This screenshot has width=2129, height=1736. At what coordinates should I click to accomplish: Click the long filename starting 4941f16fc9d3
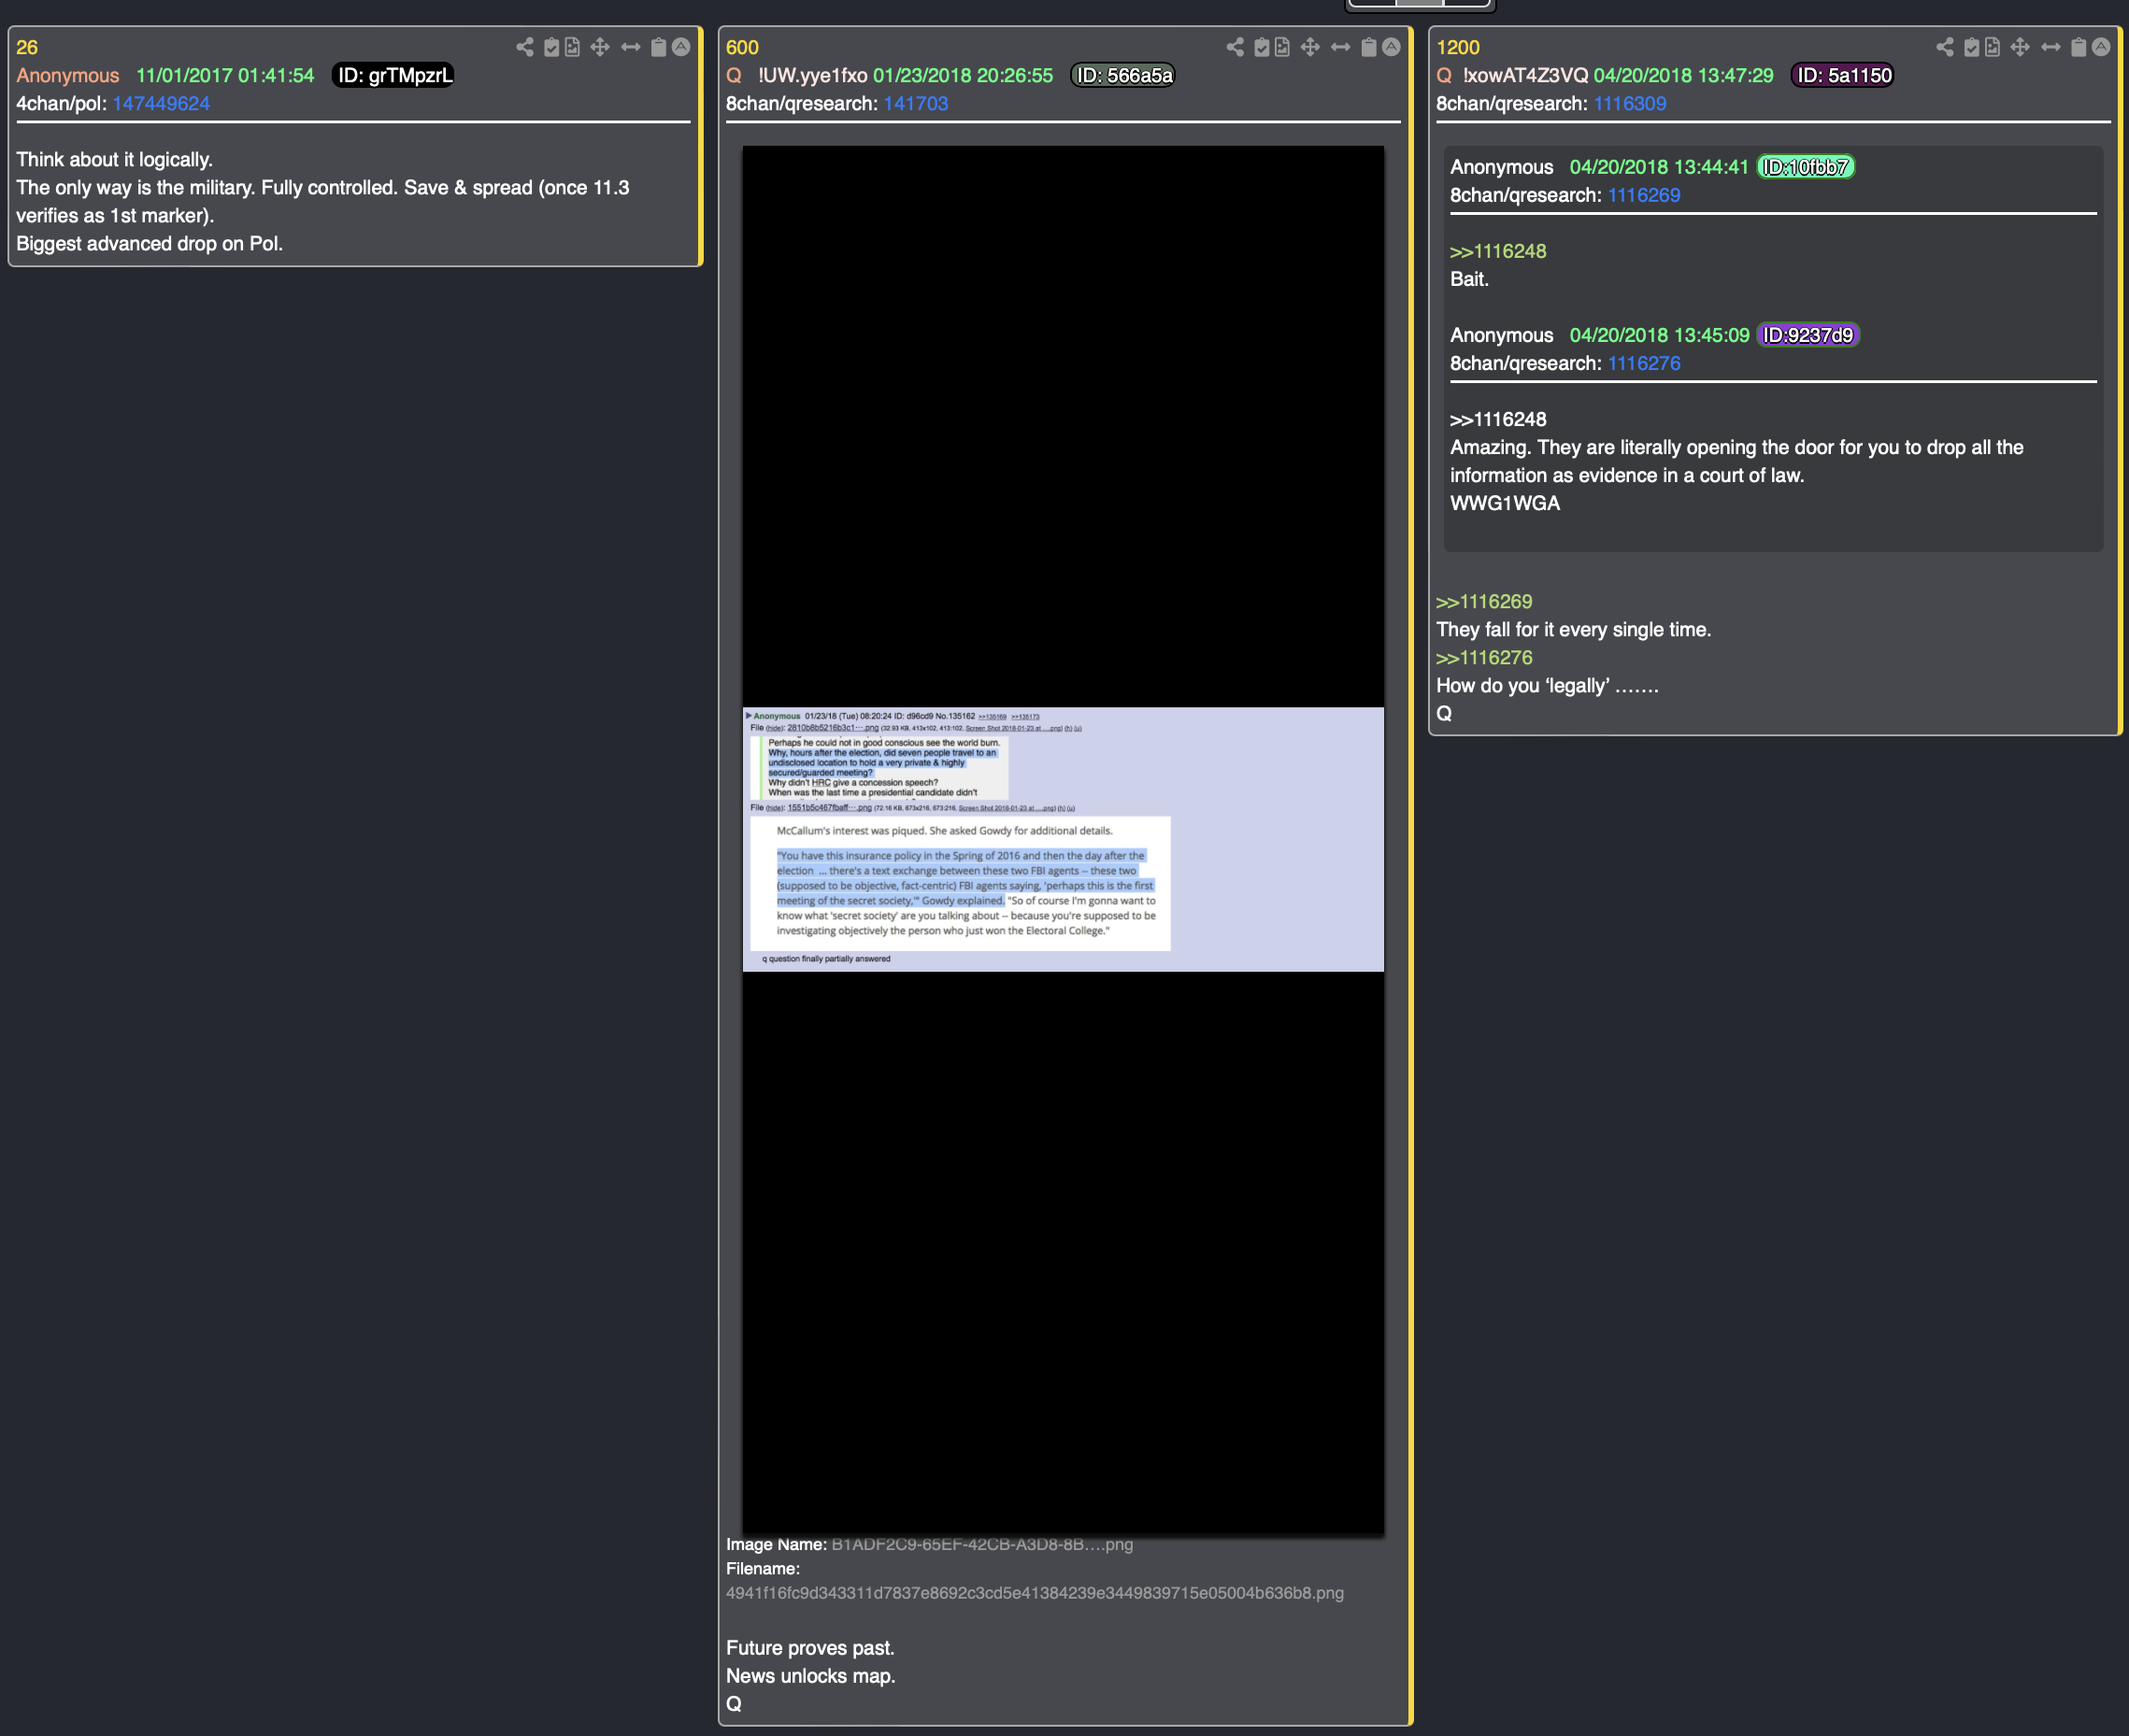1035,1594
